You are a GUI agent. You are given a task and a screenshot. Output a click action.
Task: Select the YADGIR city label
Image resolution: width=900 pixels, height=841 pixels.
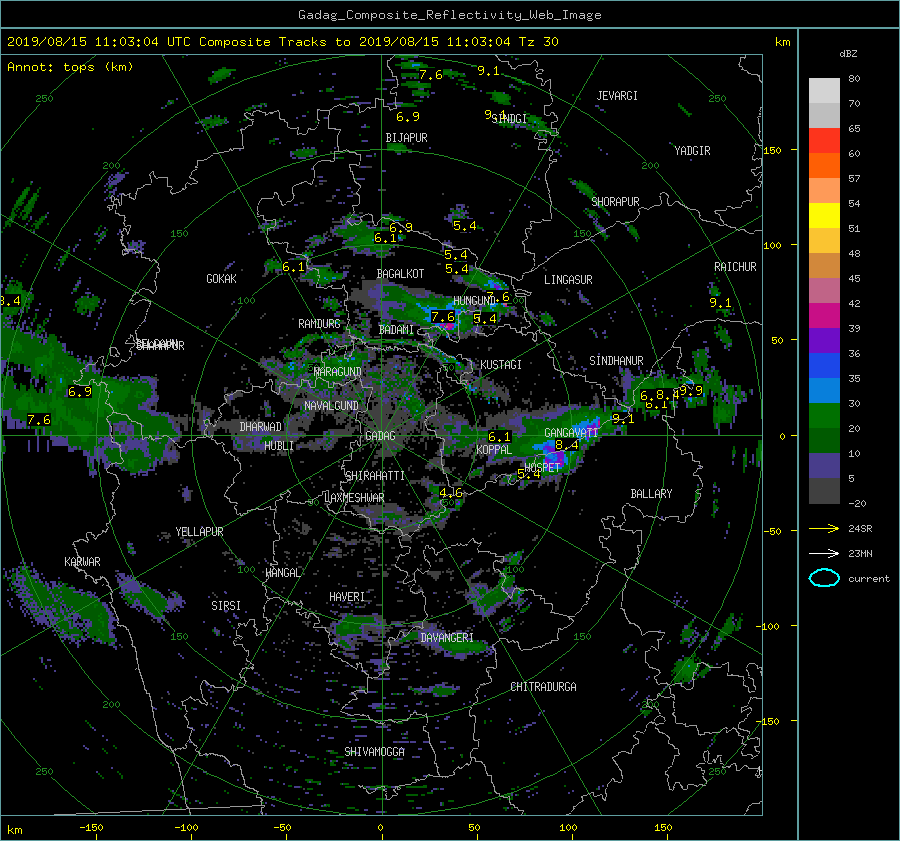692,151
